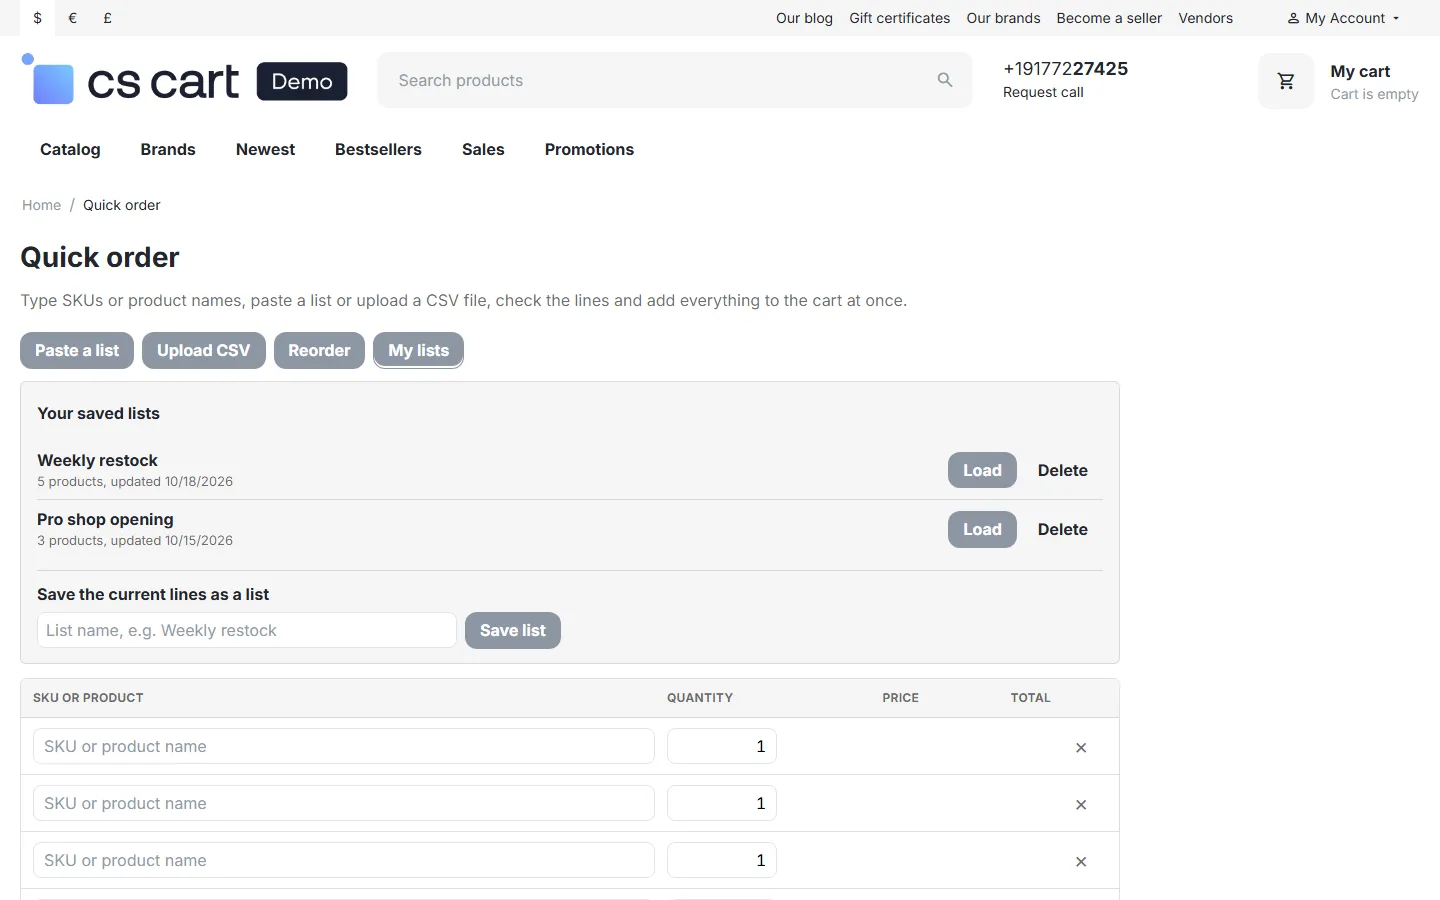Focus the third SKU or product name field
The width and height of the screenshot is (1440, 900).
pyautogui.click(x=344, y=860)
